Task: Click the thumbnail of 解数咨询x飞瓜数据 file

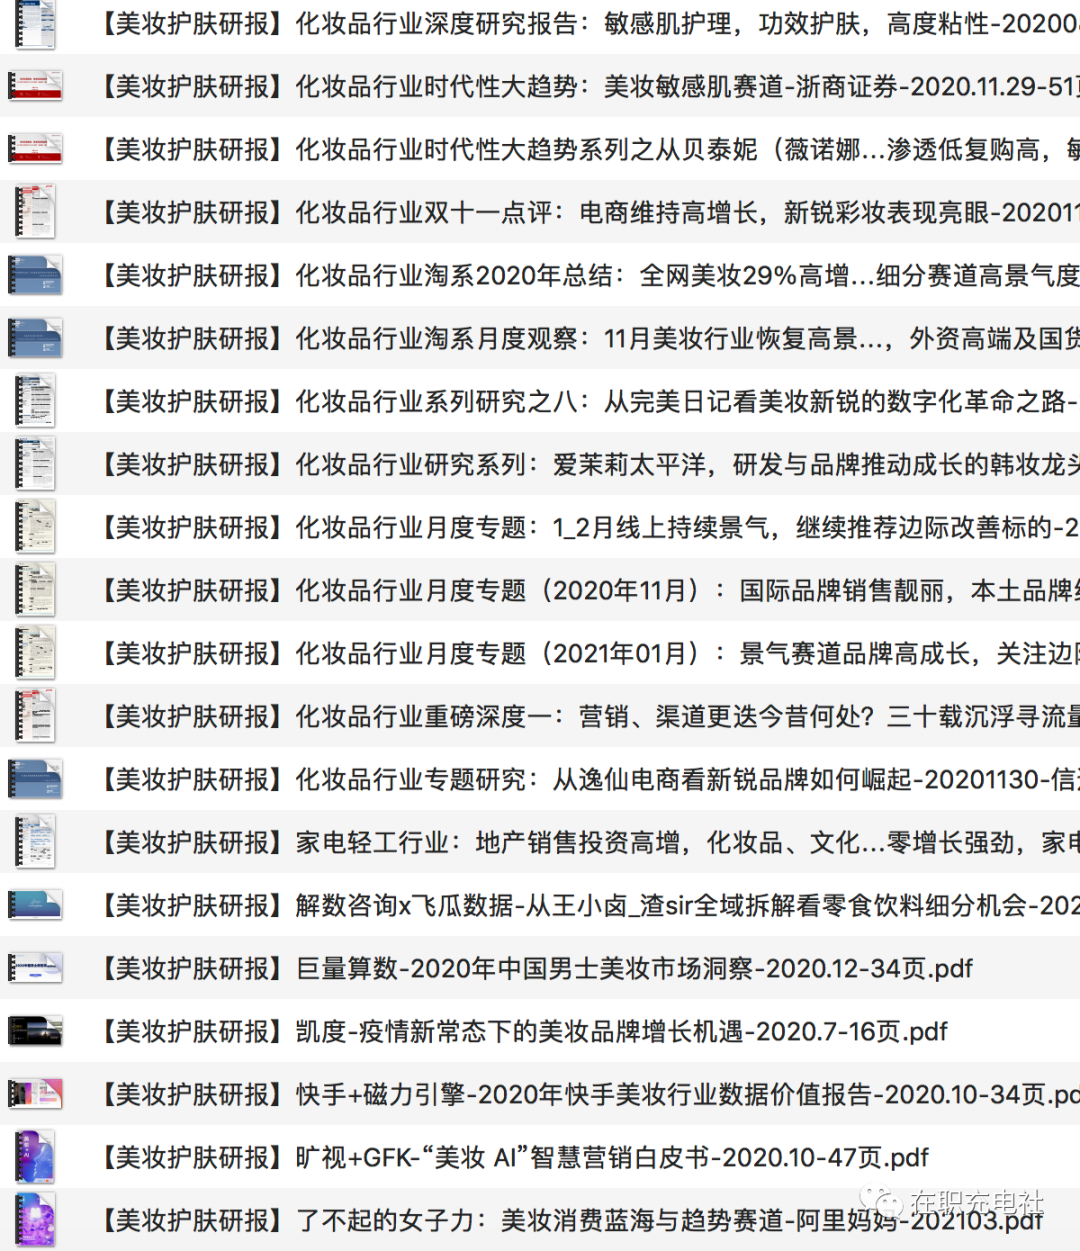Action: [35, 906]
